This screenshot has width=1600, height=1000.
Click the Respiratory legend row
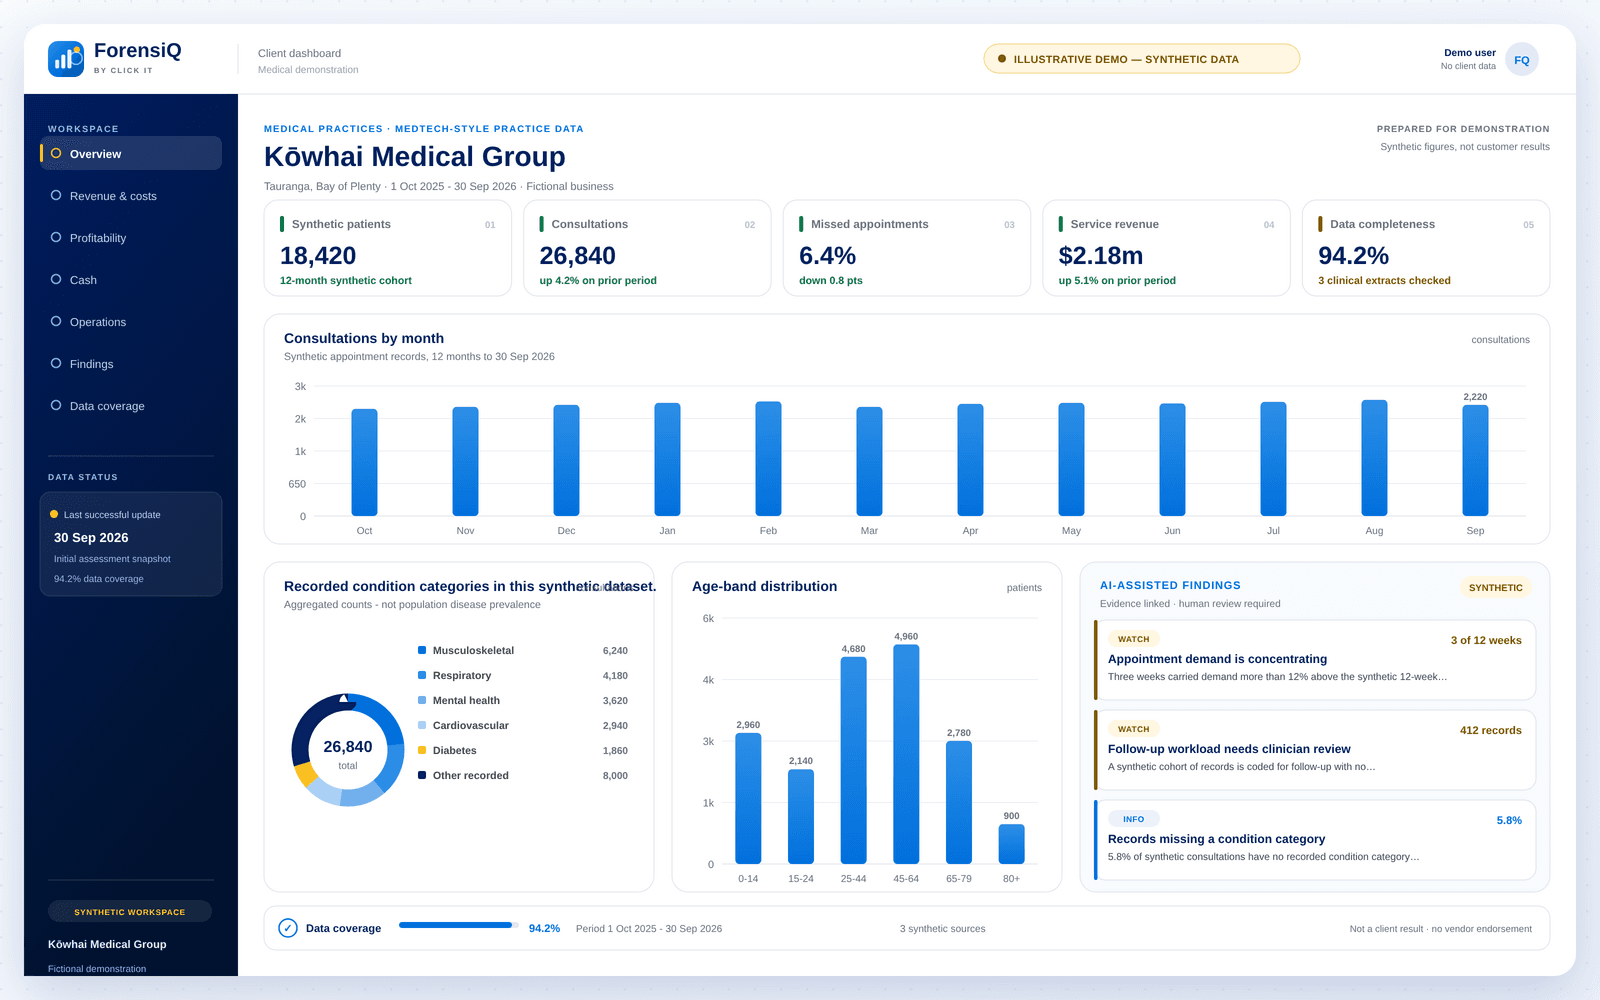click(x=523, y=675)
